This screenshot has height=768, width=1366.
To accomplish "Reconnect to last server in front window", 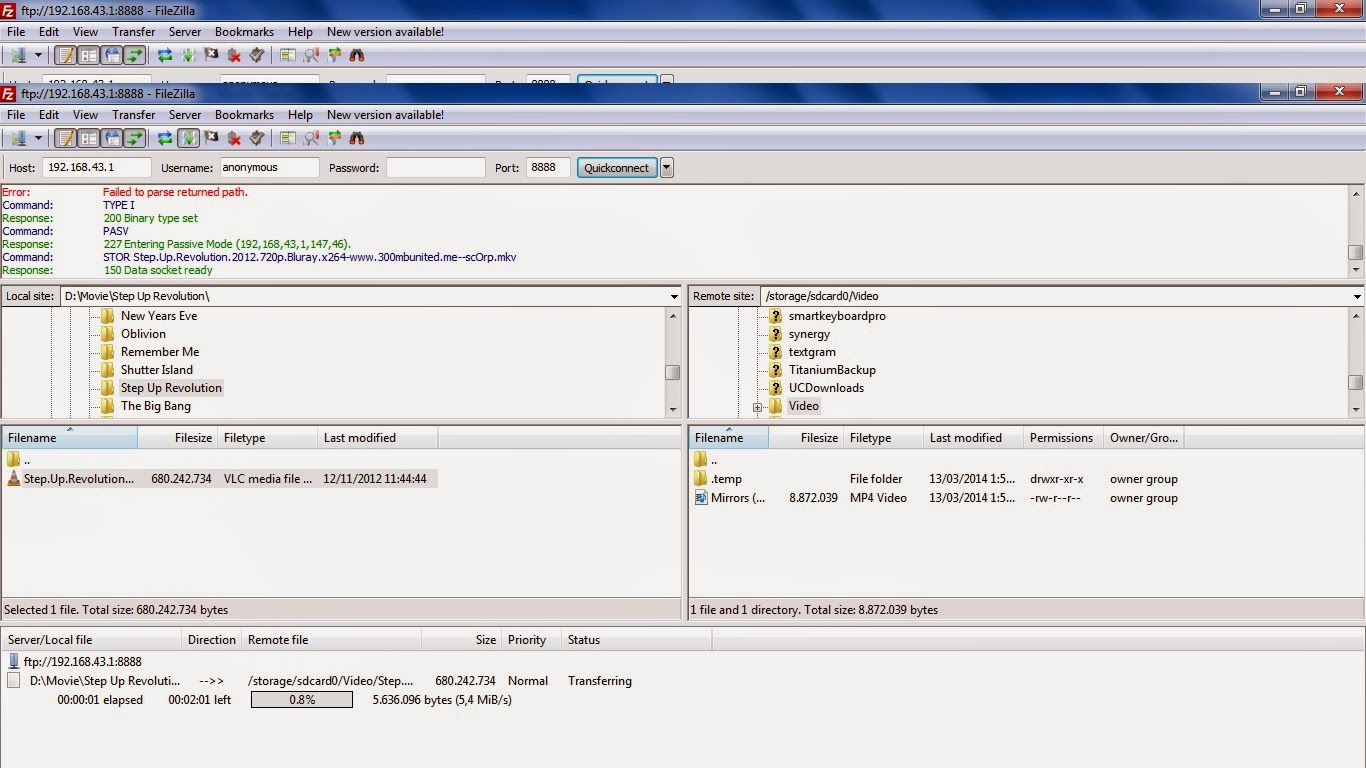I will (x=257, y=138).
